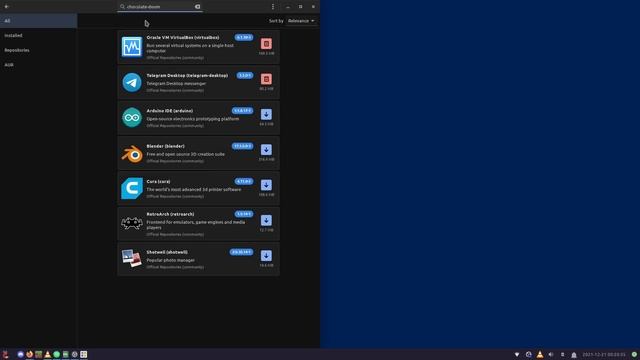Focus the package search field

[160, 7]
